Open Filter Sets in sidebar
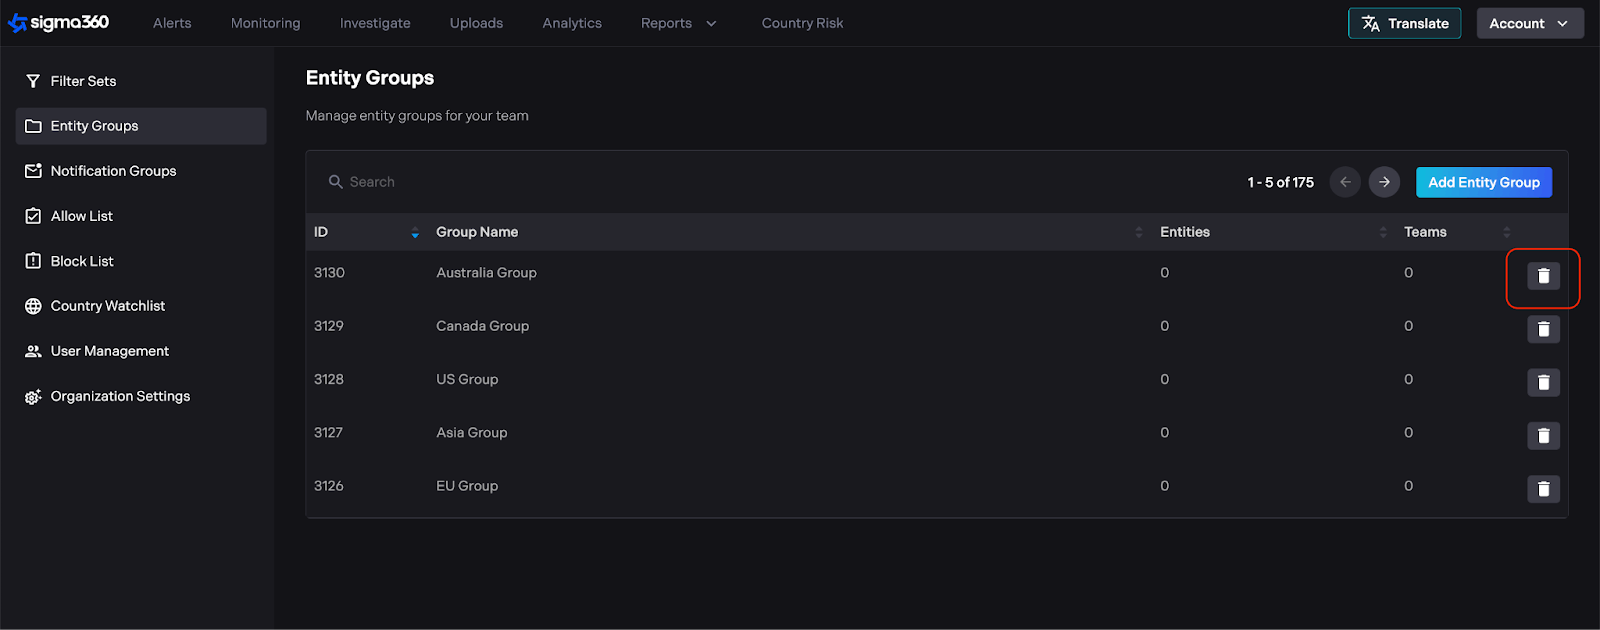 tap(83, 81)
